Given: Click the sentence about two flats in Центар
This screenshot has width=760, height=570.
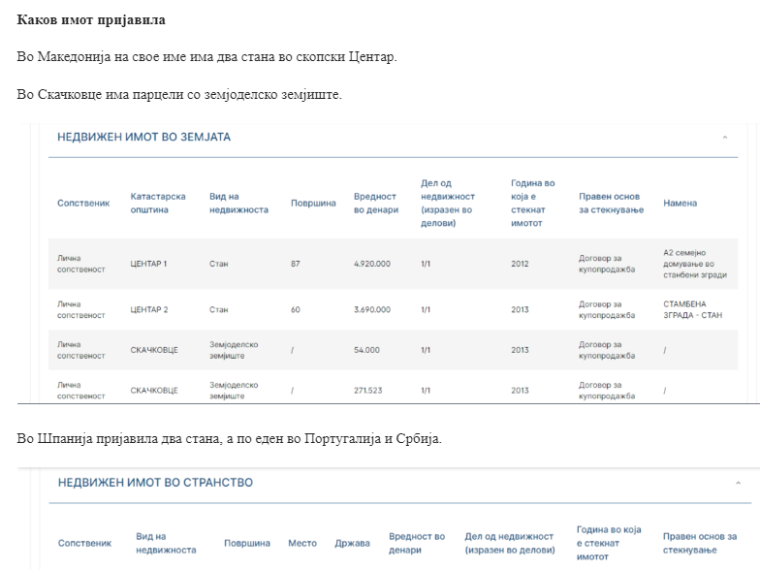Looking at the screenshot, I should click(x=207, y=57).
